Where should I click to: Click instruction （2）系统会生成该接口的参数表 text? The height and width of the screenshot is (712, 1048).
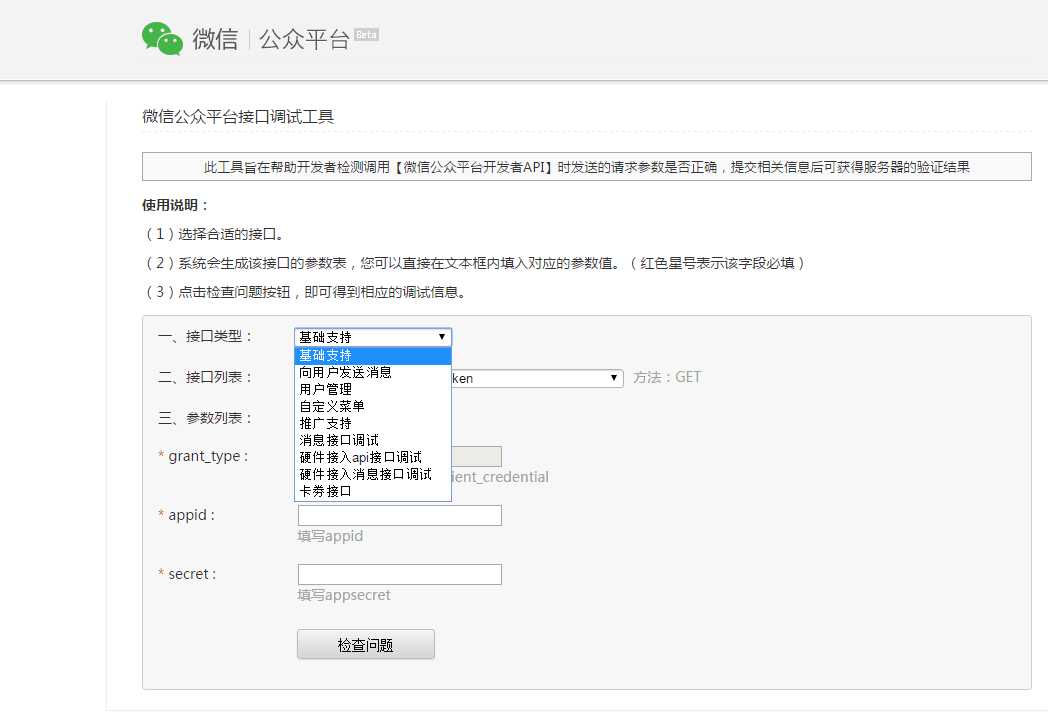click(x=474, y=263)
